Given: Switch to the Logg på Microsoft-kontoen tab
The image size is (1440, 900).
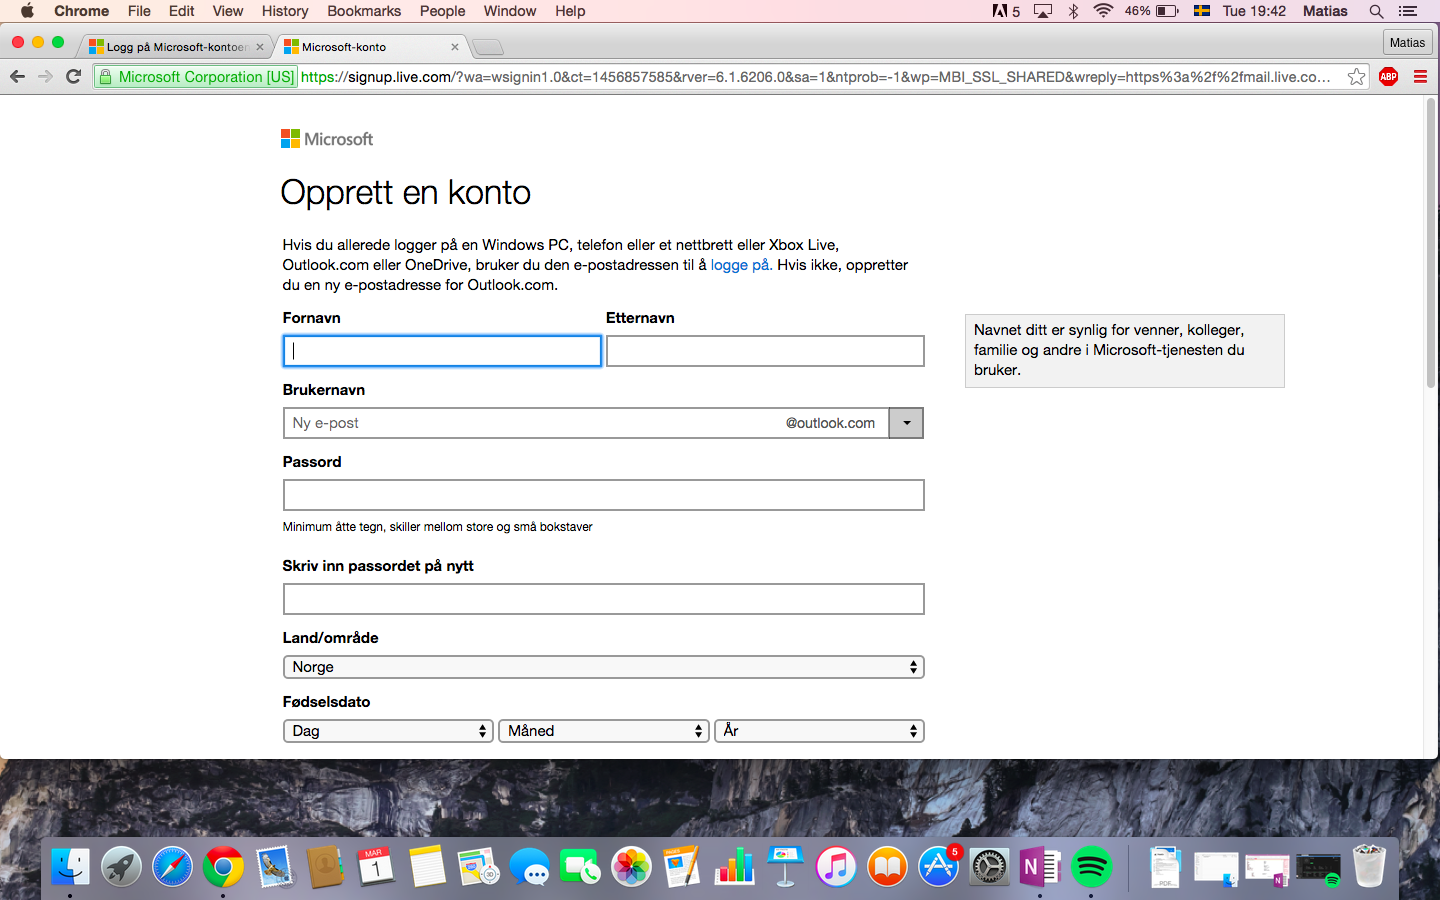Looking at the screenshot, I should click(x=176, y=47).
